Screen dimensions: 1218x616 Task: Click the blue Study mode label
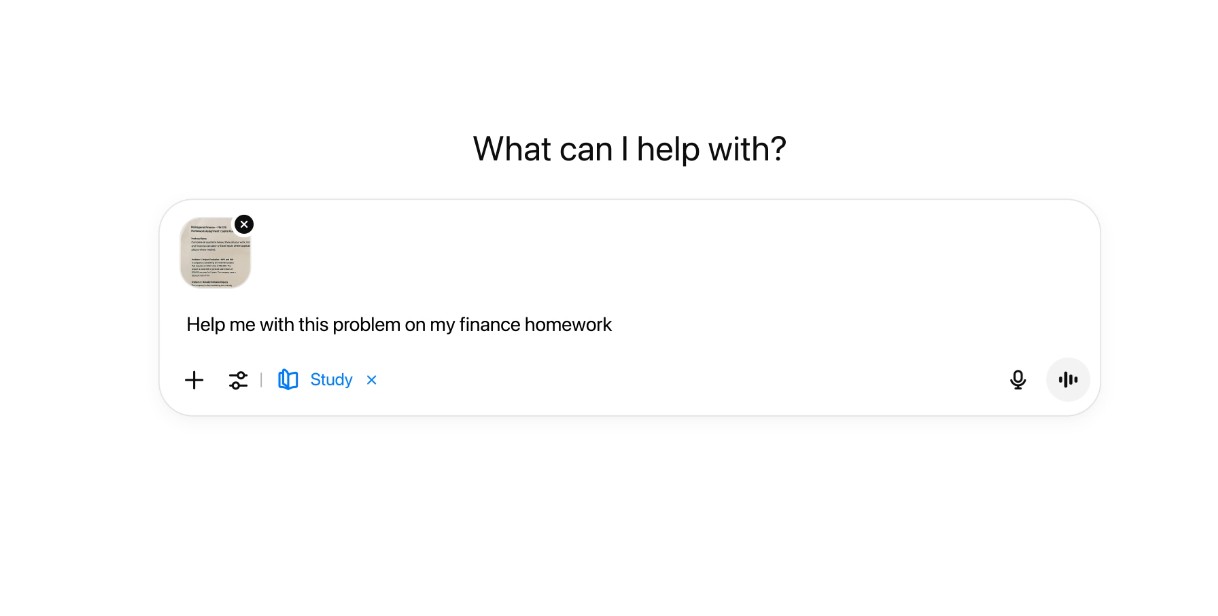[331, 380]
